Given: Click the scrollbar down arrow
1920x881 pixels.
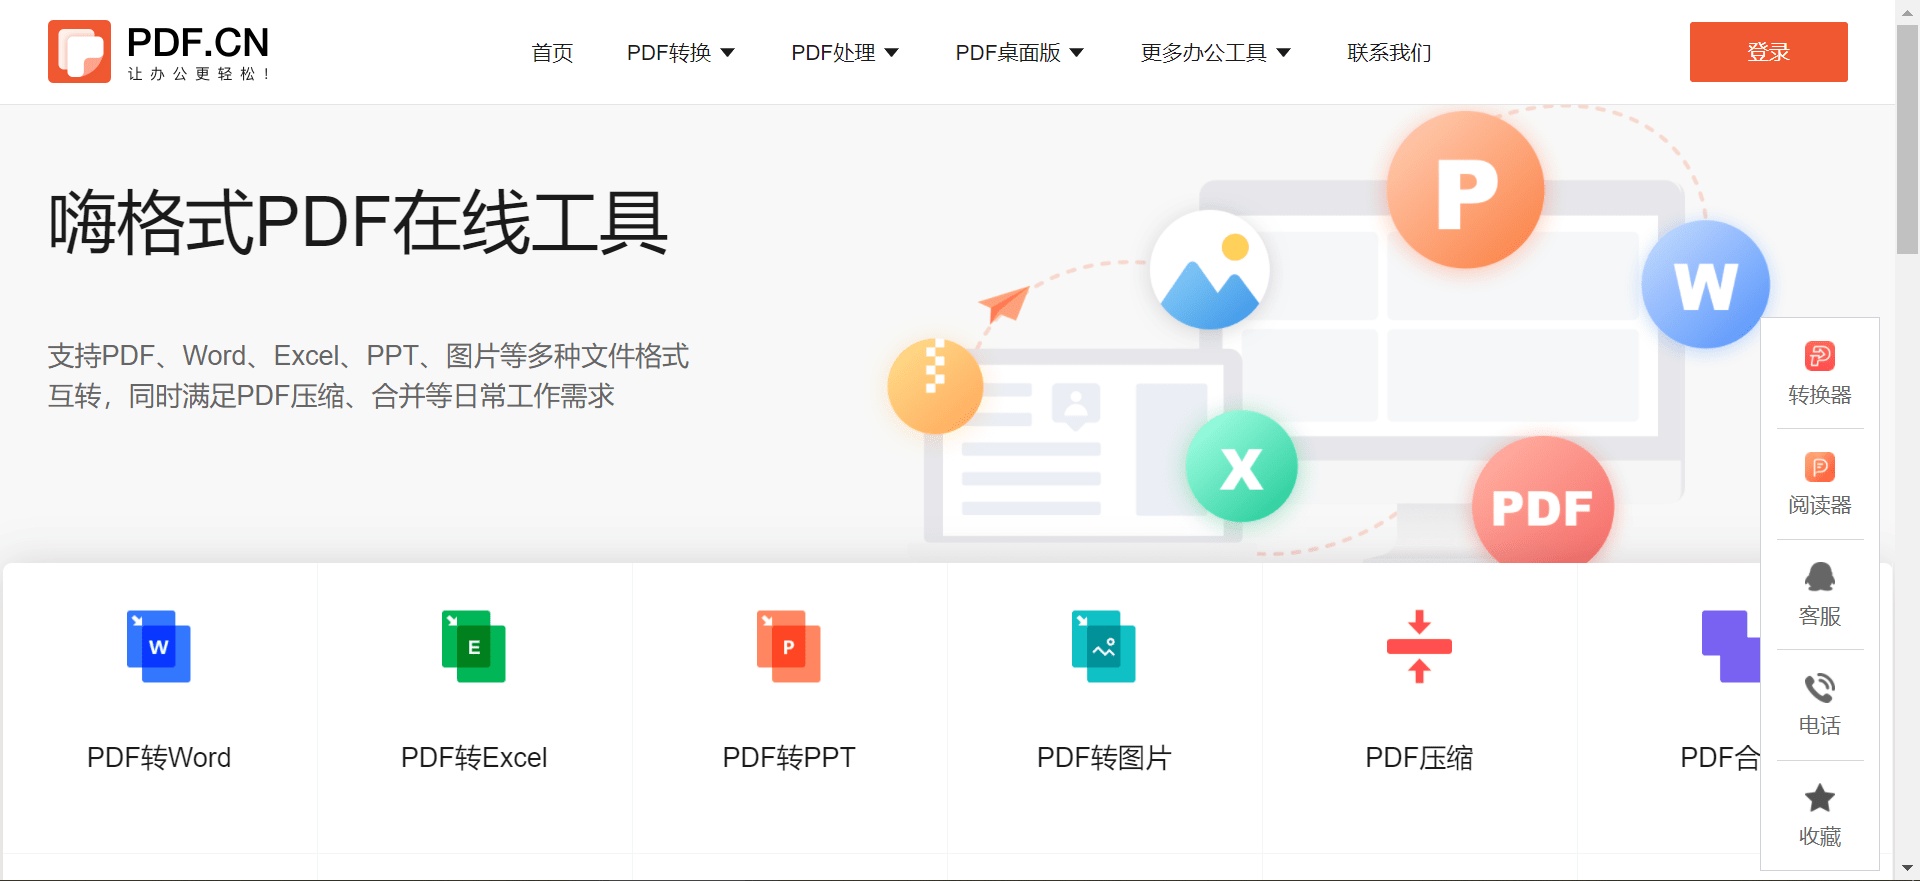Looking at the screenshot, I should (x=1907, y=868).
